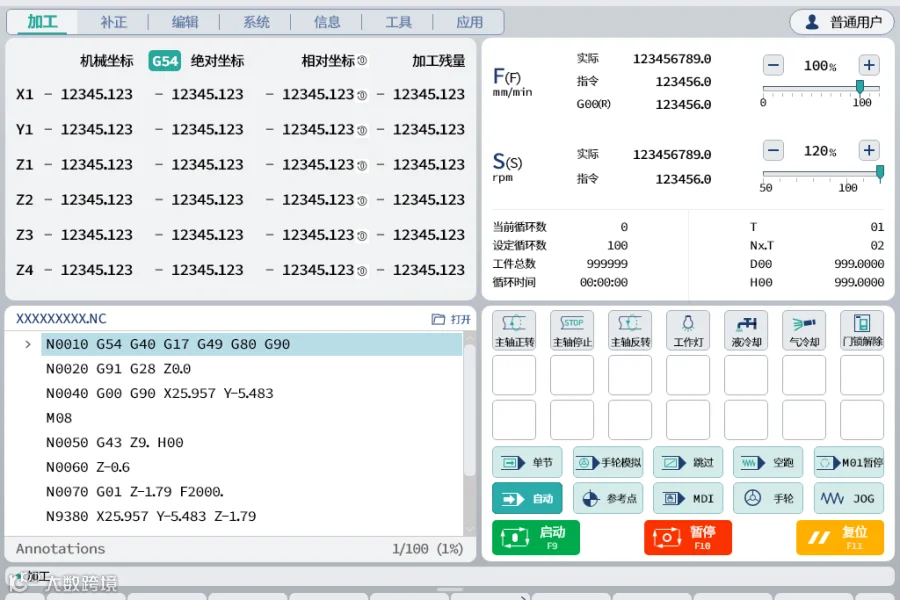
Task: Reset Z4 relative coordinate via its zero icon
Action: (362, 271)
